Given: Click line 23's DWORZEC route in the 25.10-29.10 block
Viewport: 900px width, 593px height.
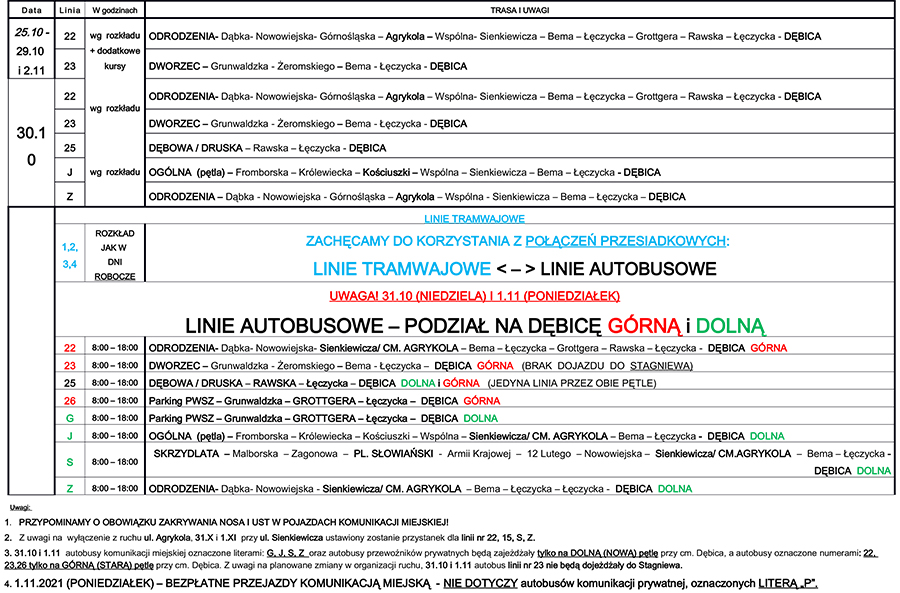Looking at the screenshot, I should tap(308, 66).
